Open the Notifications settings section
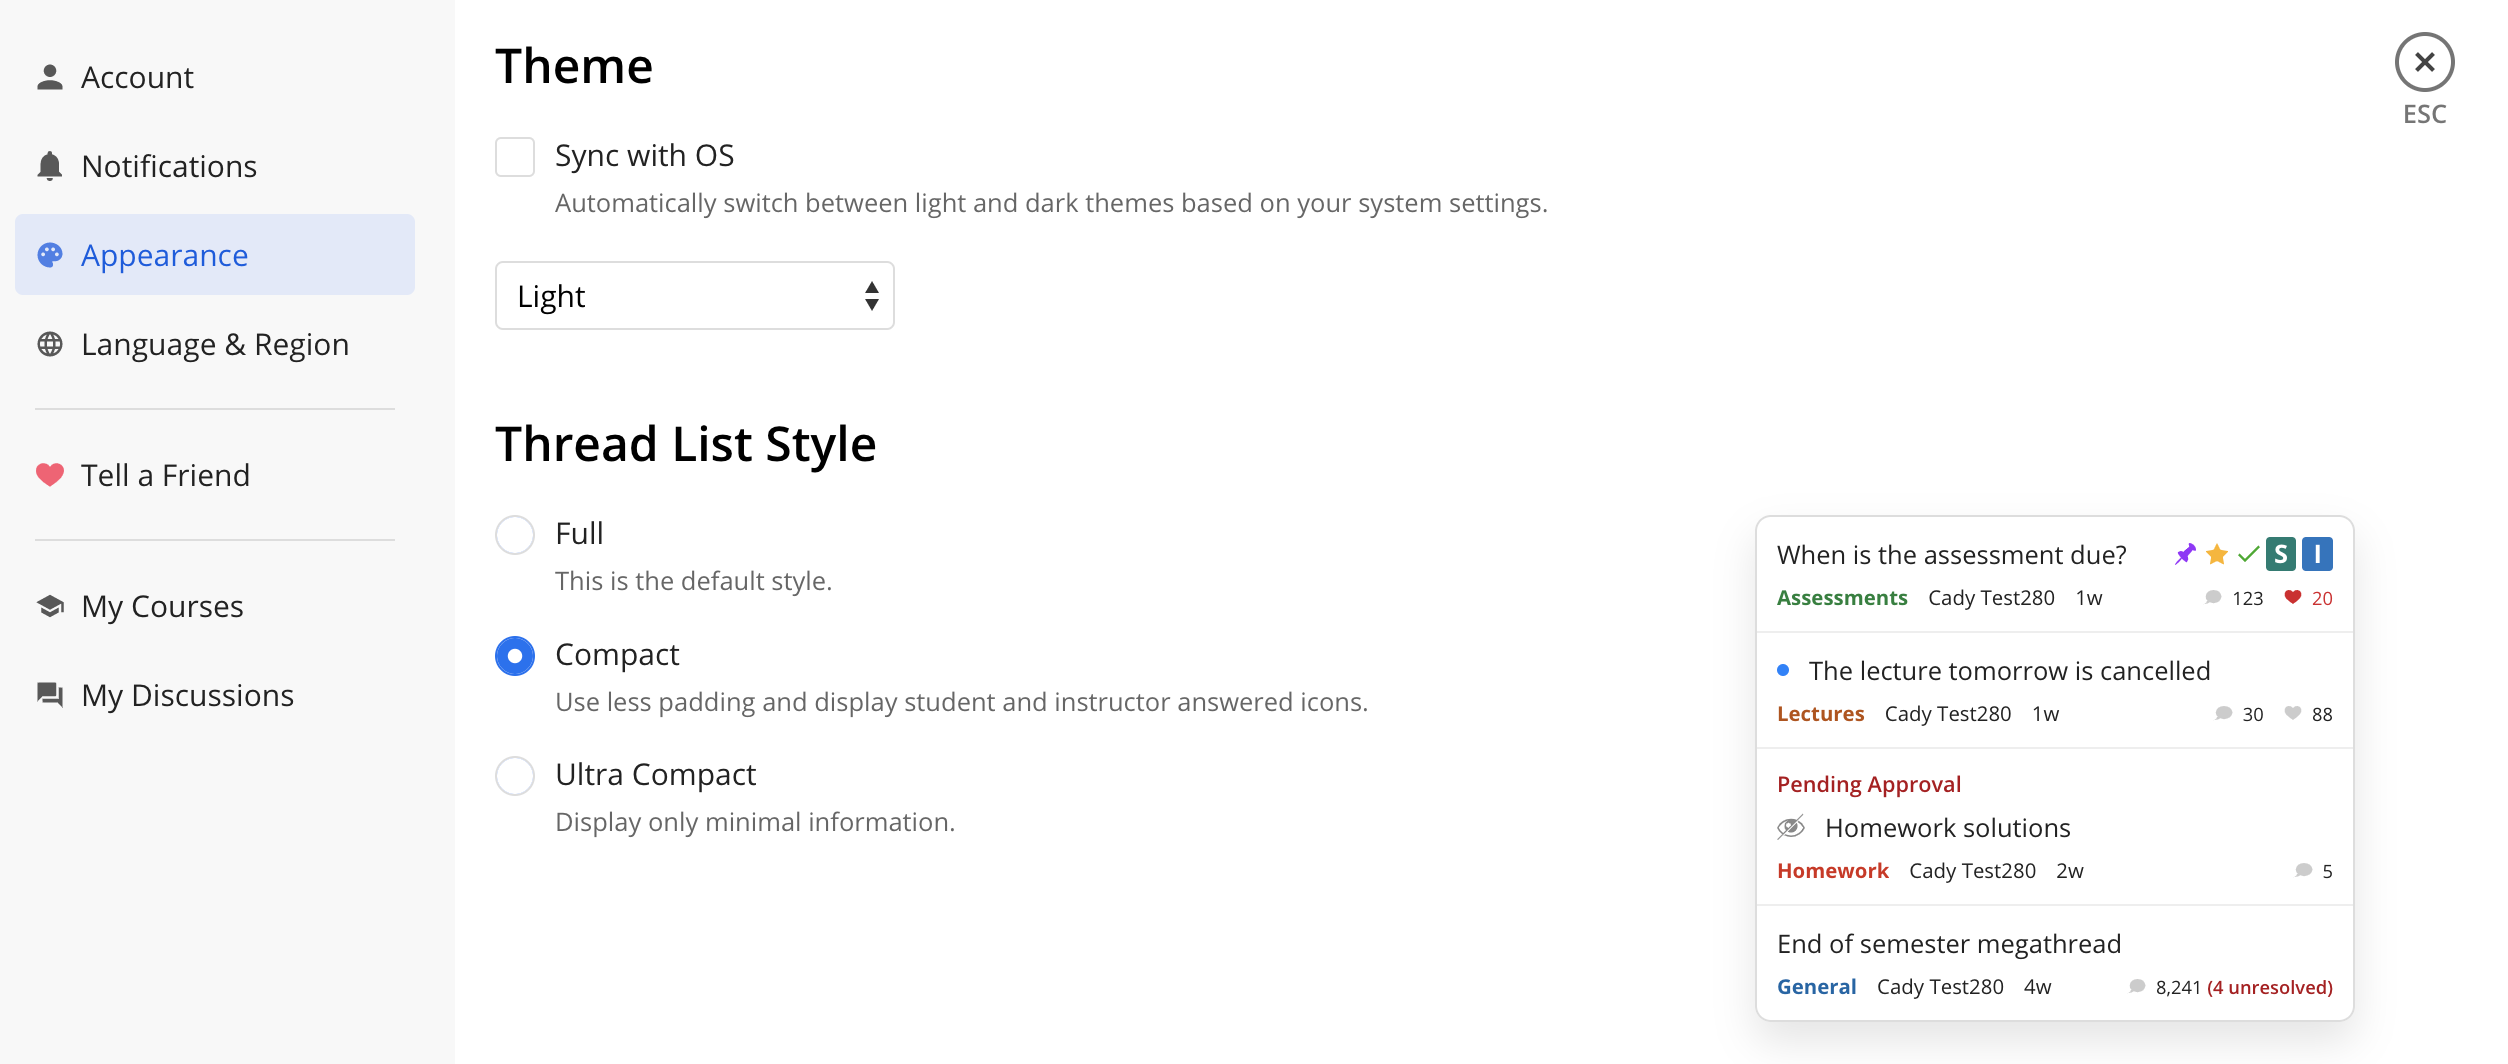 (169, 166)
